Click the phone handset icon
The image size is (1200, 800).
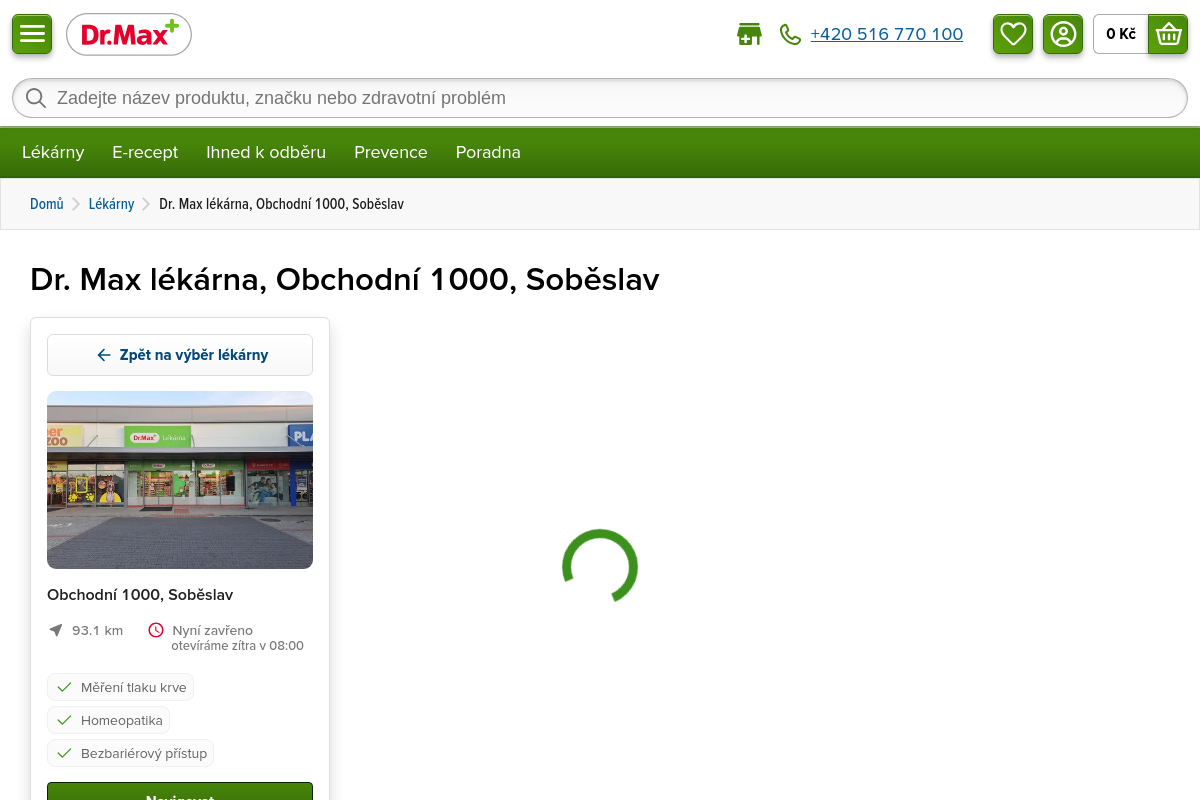click(x=790, y=35)
